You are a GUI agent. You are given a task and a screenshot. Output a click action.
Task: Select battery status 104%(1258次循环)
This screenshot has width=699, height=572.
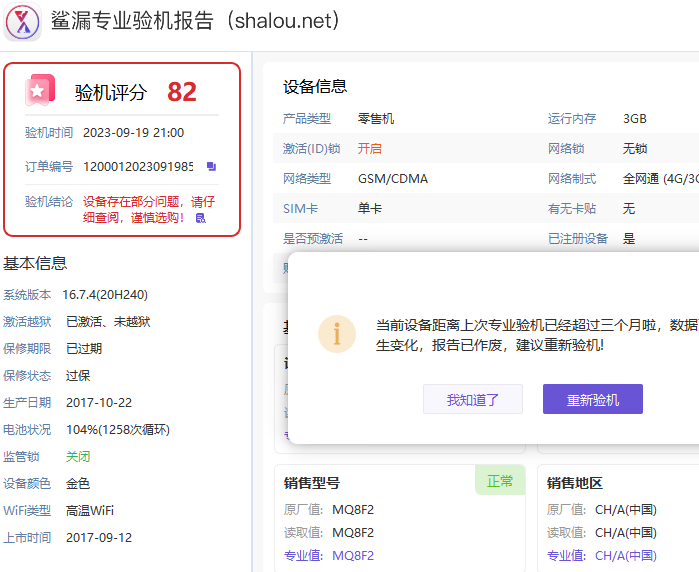[x=118, y=430]
